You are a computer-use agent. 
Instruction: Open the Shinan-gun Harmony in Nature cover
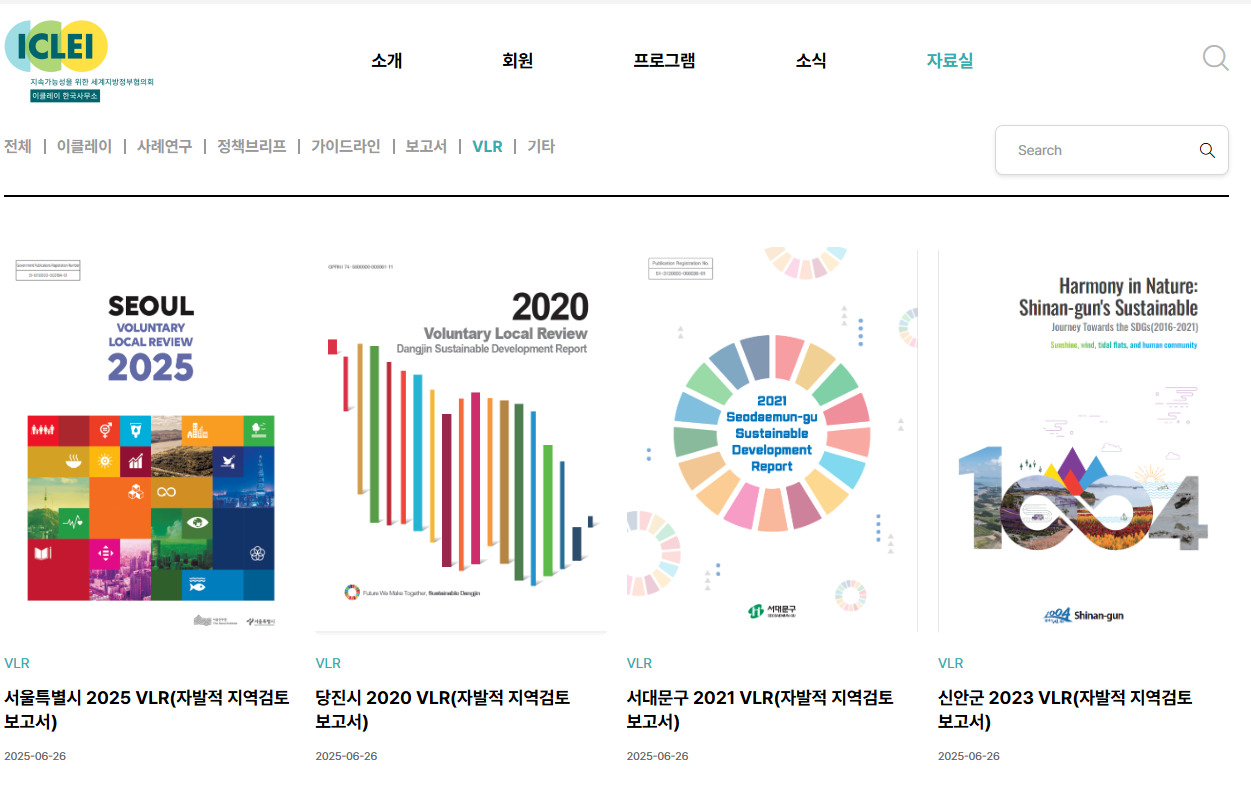pyautogui.click(x=1084, y=440)
